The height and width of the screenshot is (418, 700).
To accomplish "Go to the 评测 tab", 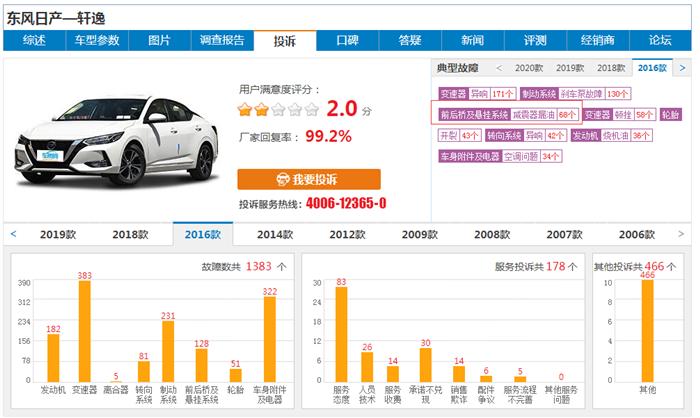I will coord(535,41).
